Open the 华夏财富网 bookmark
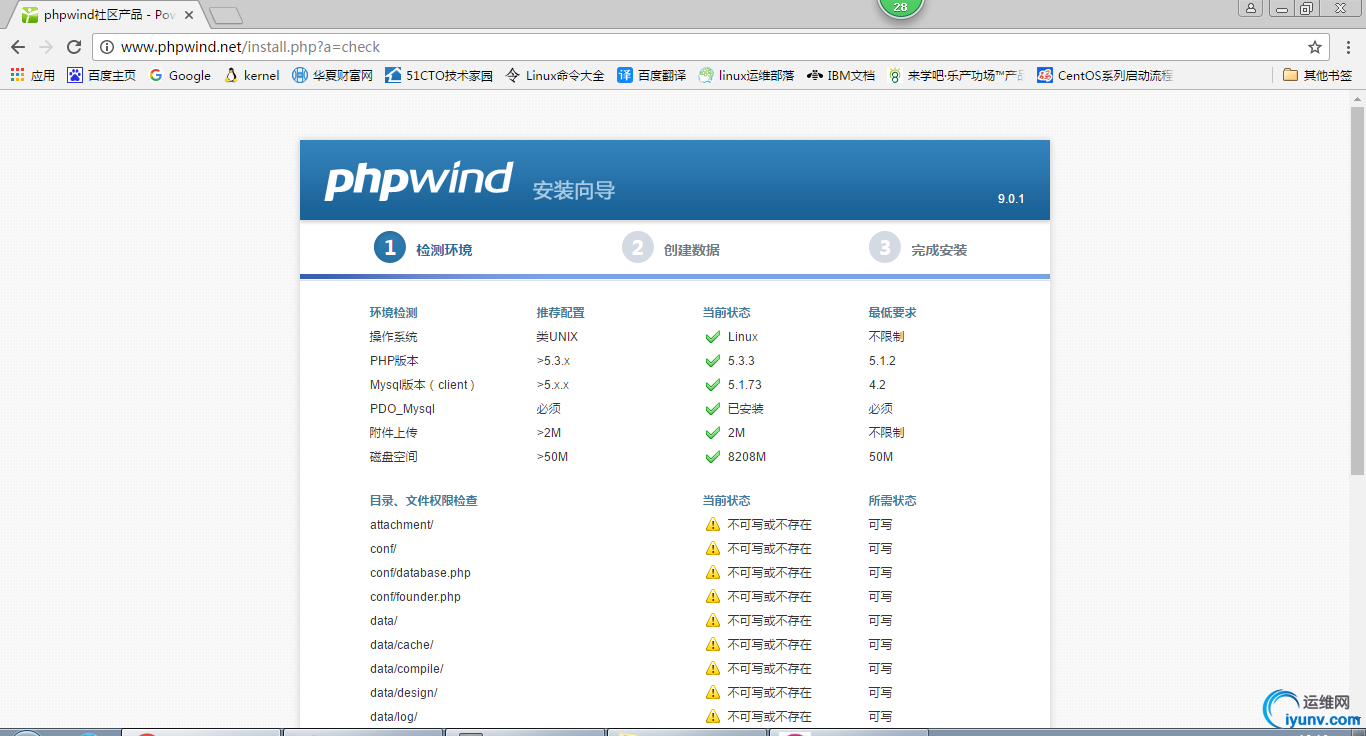This screenshot has height=736, width=1366. (x=332, y=75)
